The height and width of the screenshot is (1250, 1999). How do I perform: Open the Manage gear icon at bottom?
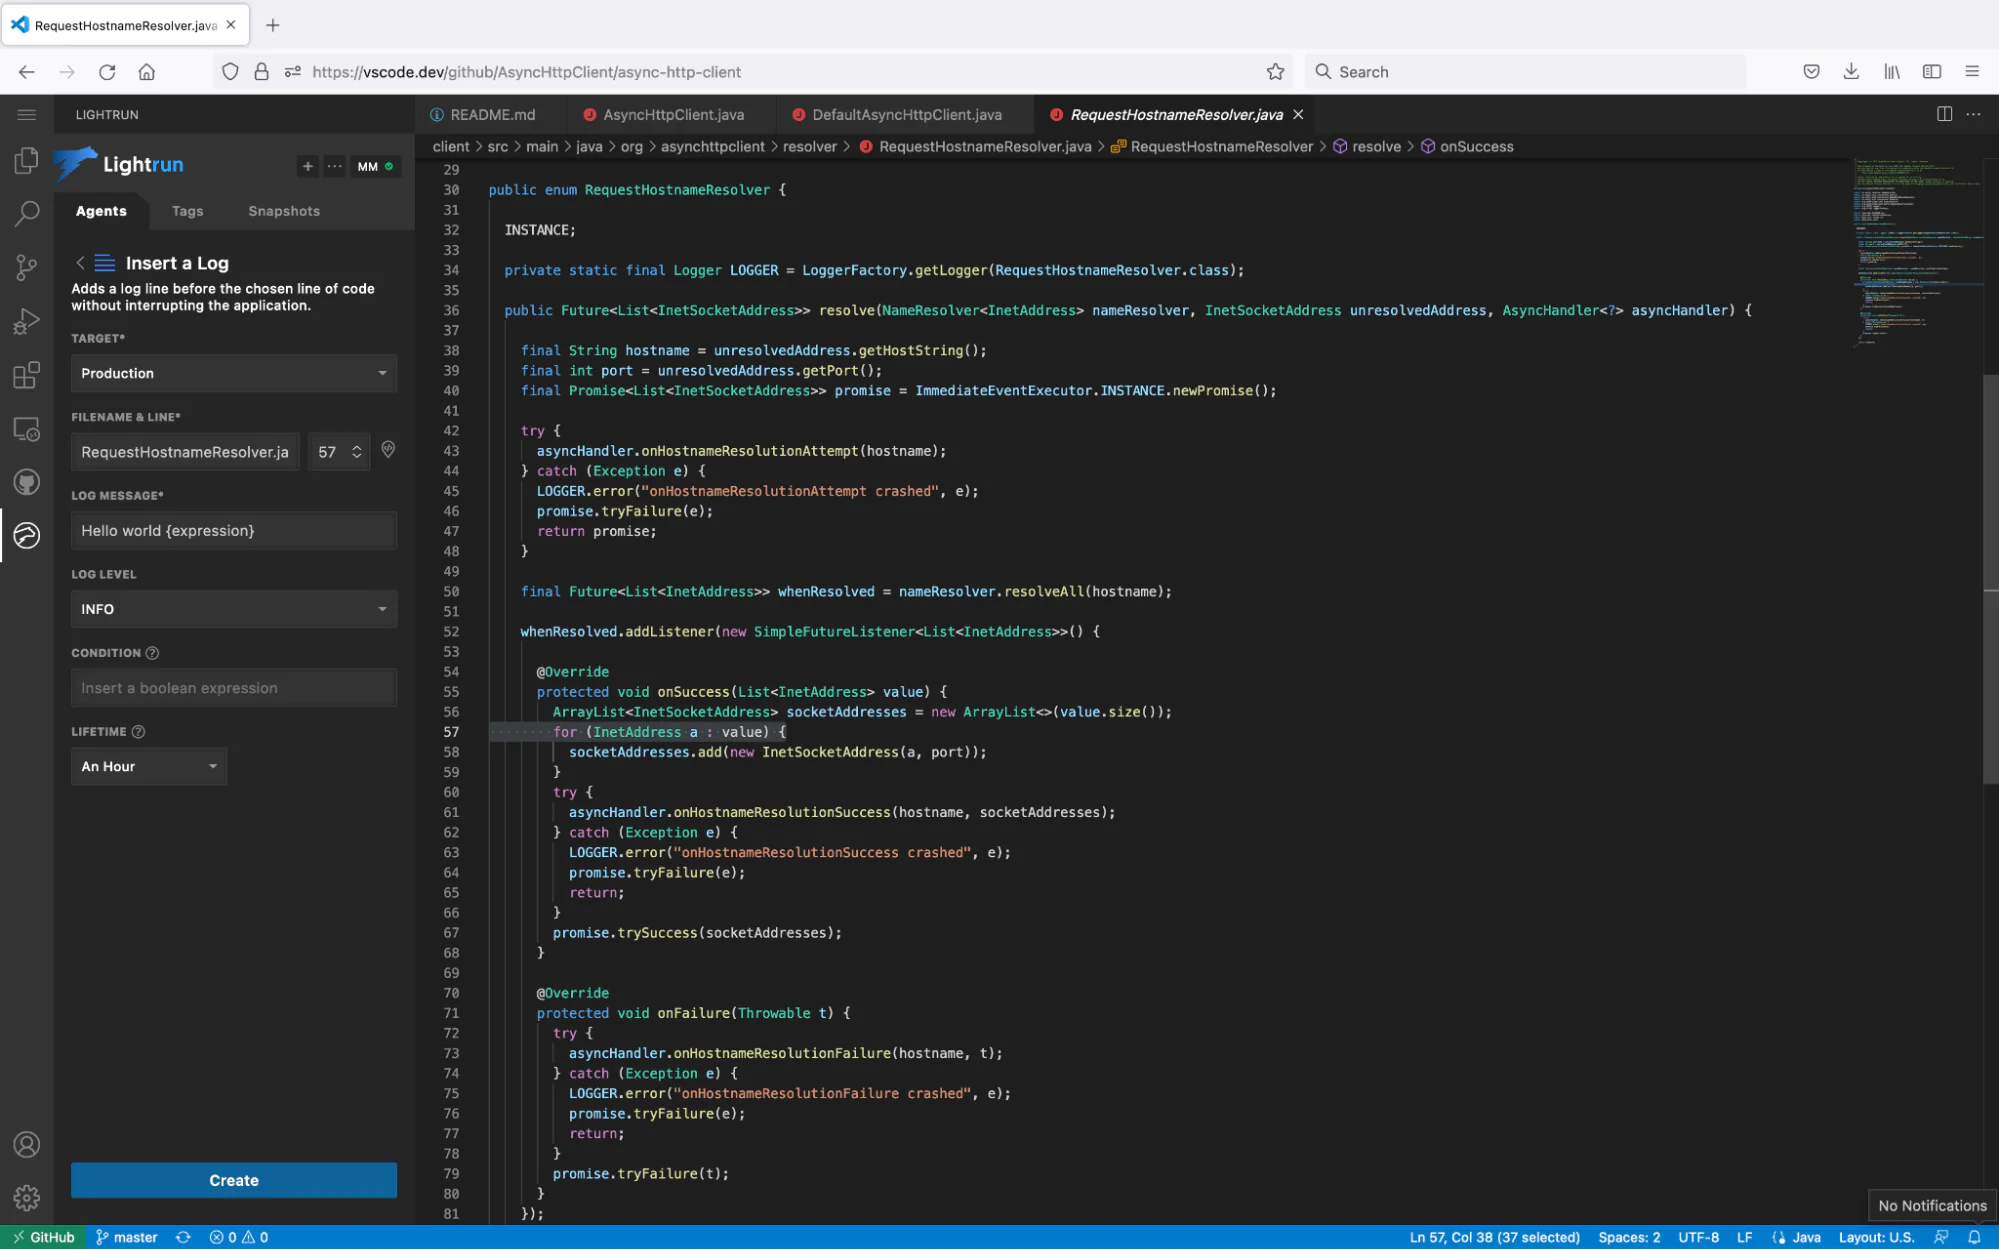[x=27, y=1198]
